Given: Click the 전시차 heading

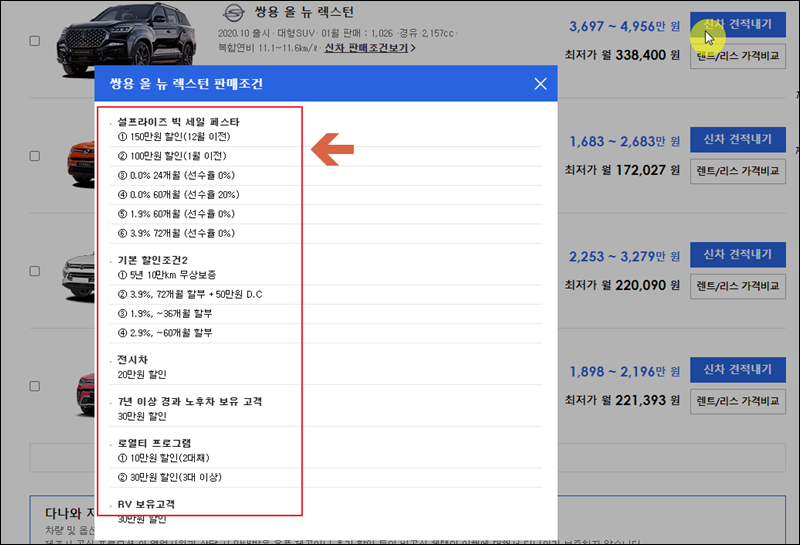Looking at the screenshot, I should [x=133, y=360].
